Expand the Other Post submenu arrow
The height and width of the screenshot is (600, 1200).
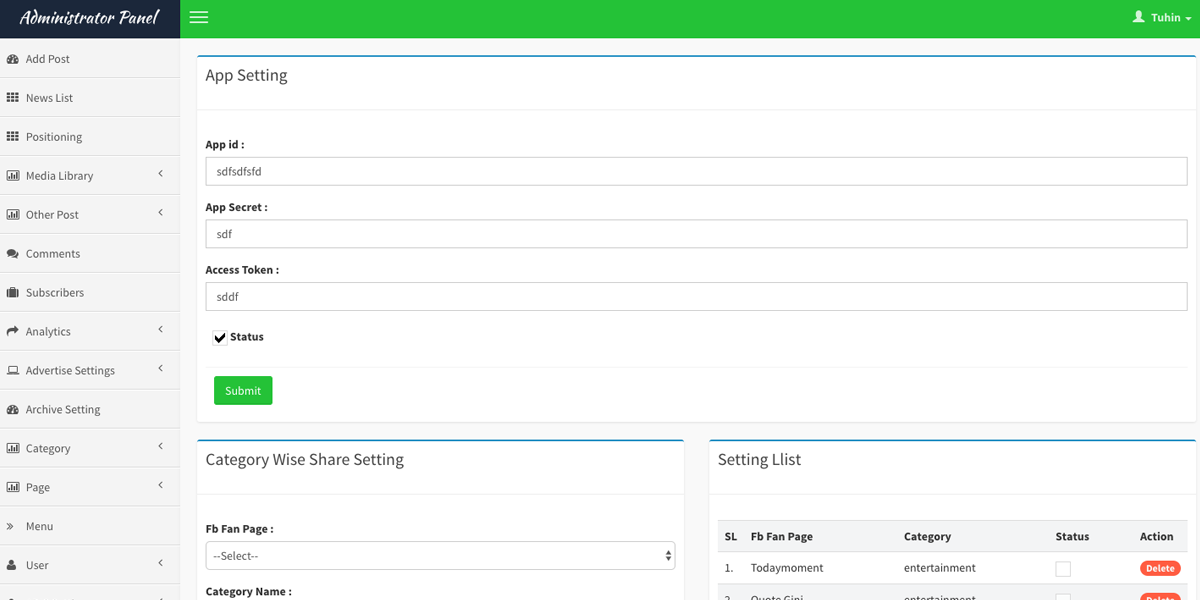tap(160, 214)
